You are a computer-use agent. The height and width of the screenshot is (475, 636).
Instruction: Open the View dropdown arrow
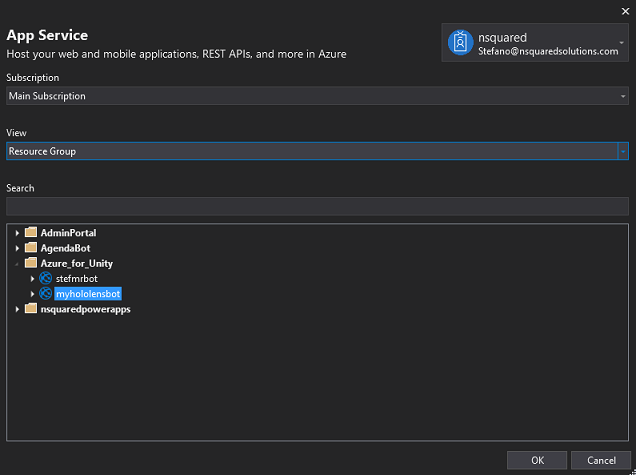click(623, 151)
